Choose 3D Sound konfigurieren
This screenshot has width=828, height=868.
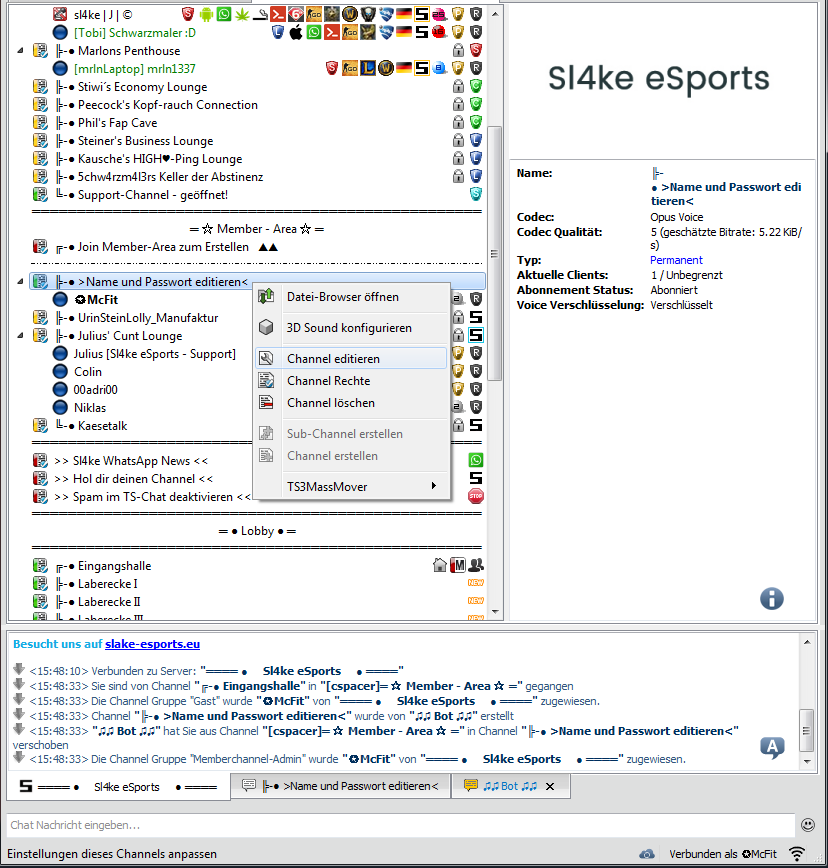coord(353,328)
